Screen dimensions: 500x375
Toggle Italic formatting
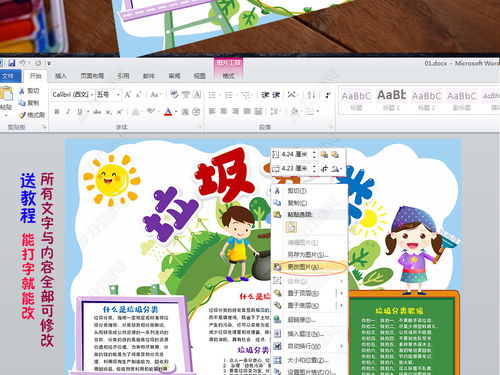pyautogui.click(x=68, y=112)
